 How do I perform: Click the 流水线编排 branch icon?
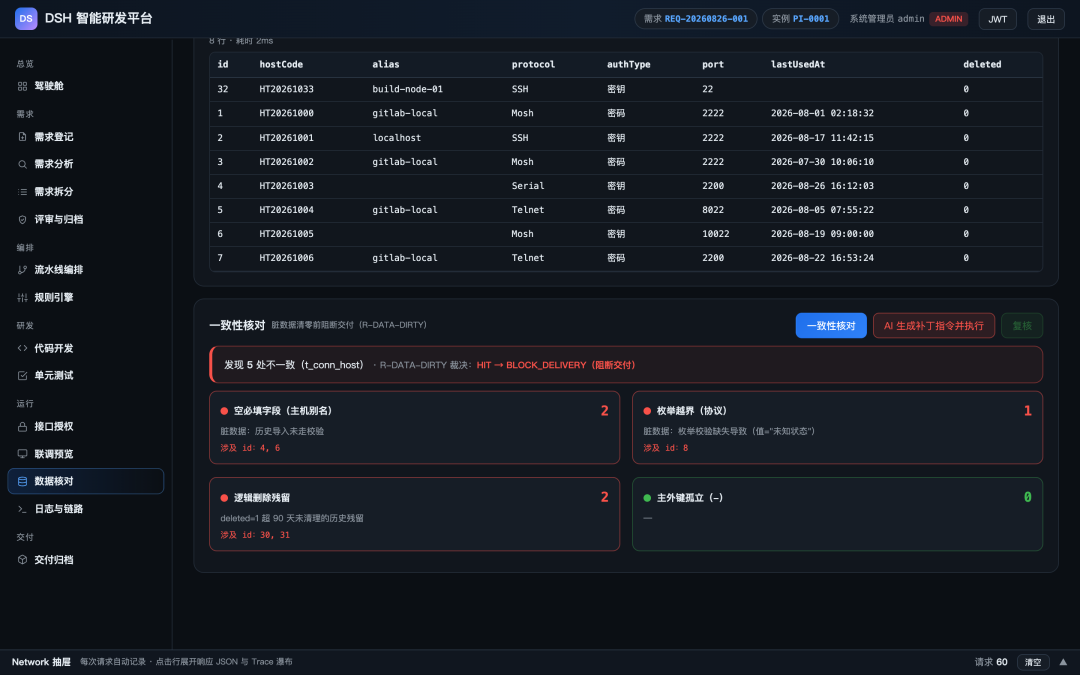(22, 270)
